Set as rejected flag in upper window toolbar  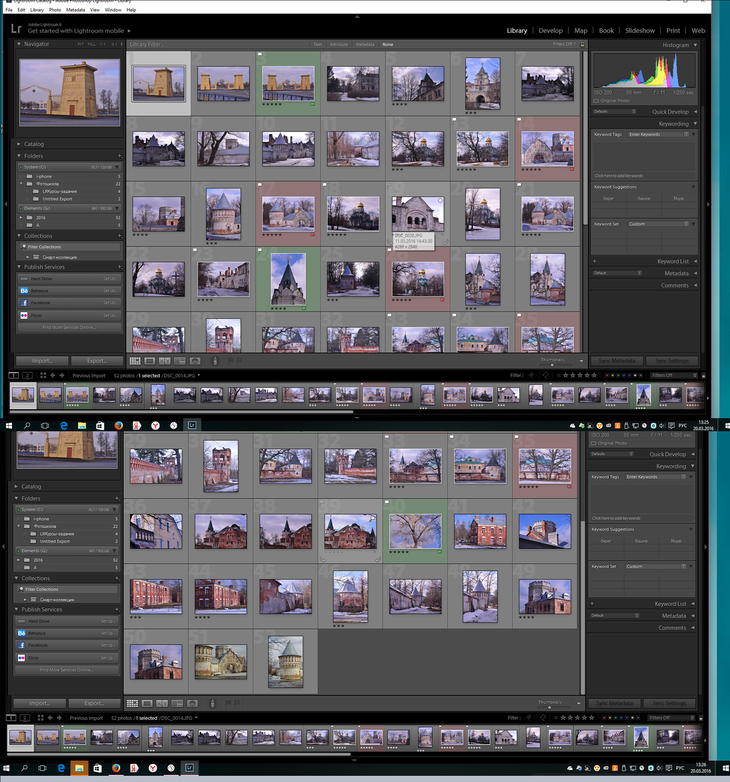pos(239,360)
